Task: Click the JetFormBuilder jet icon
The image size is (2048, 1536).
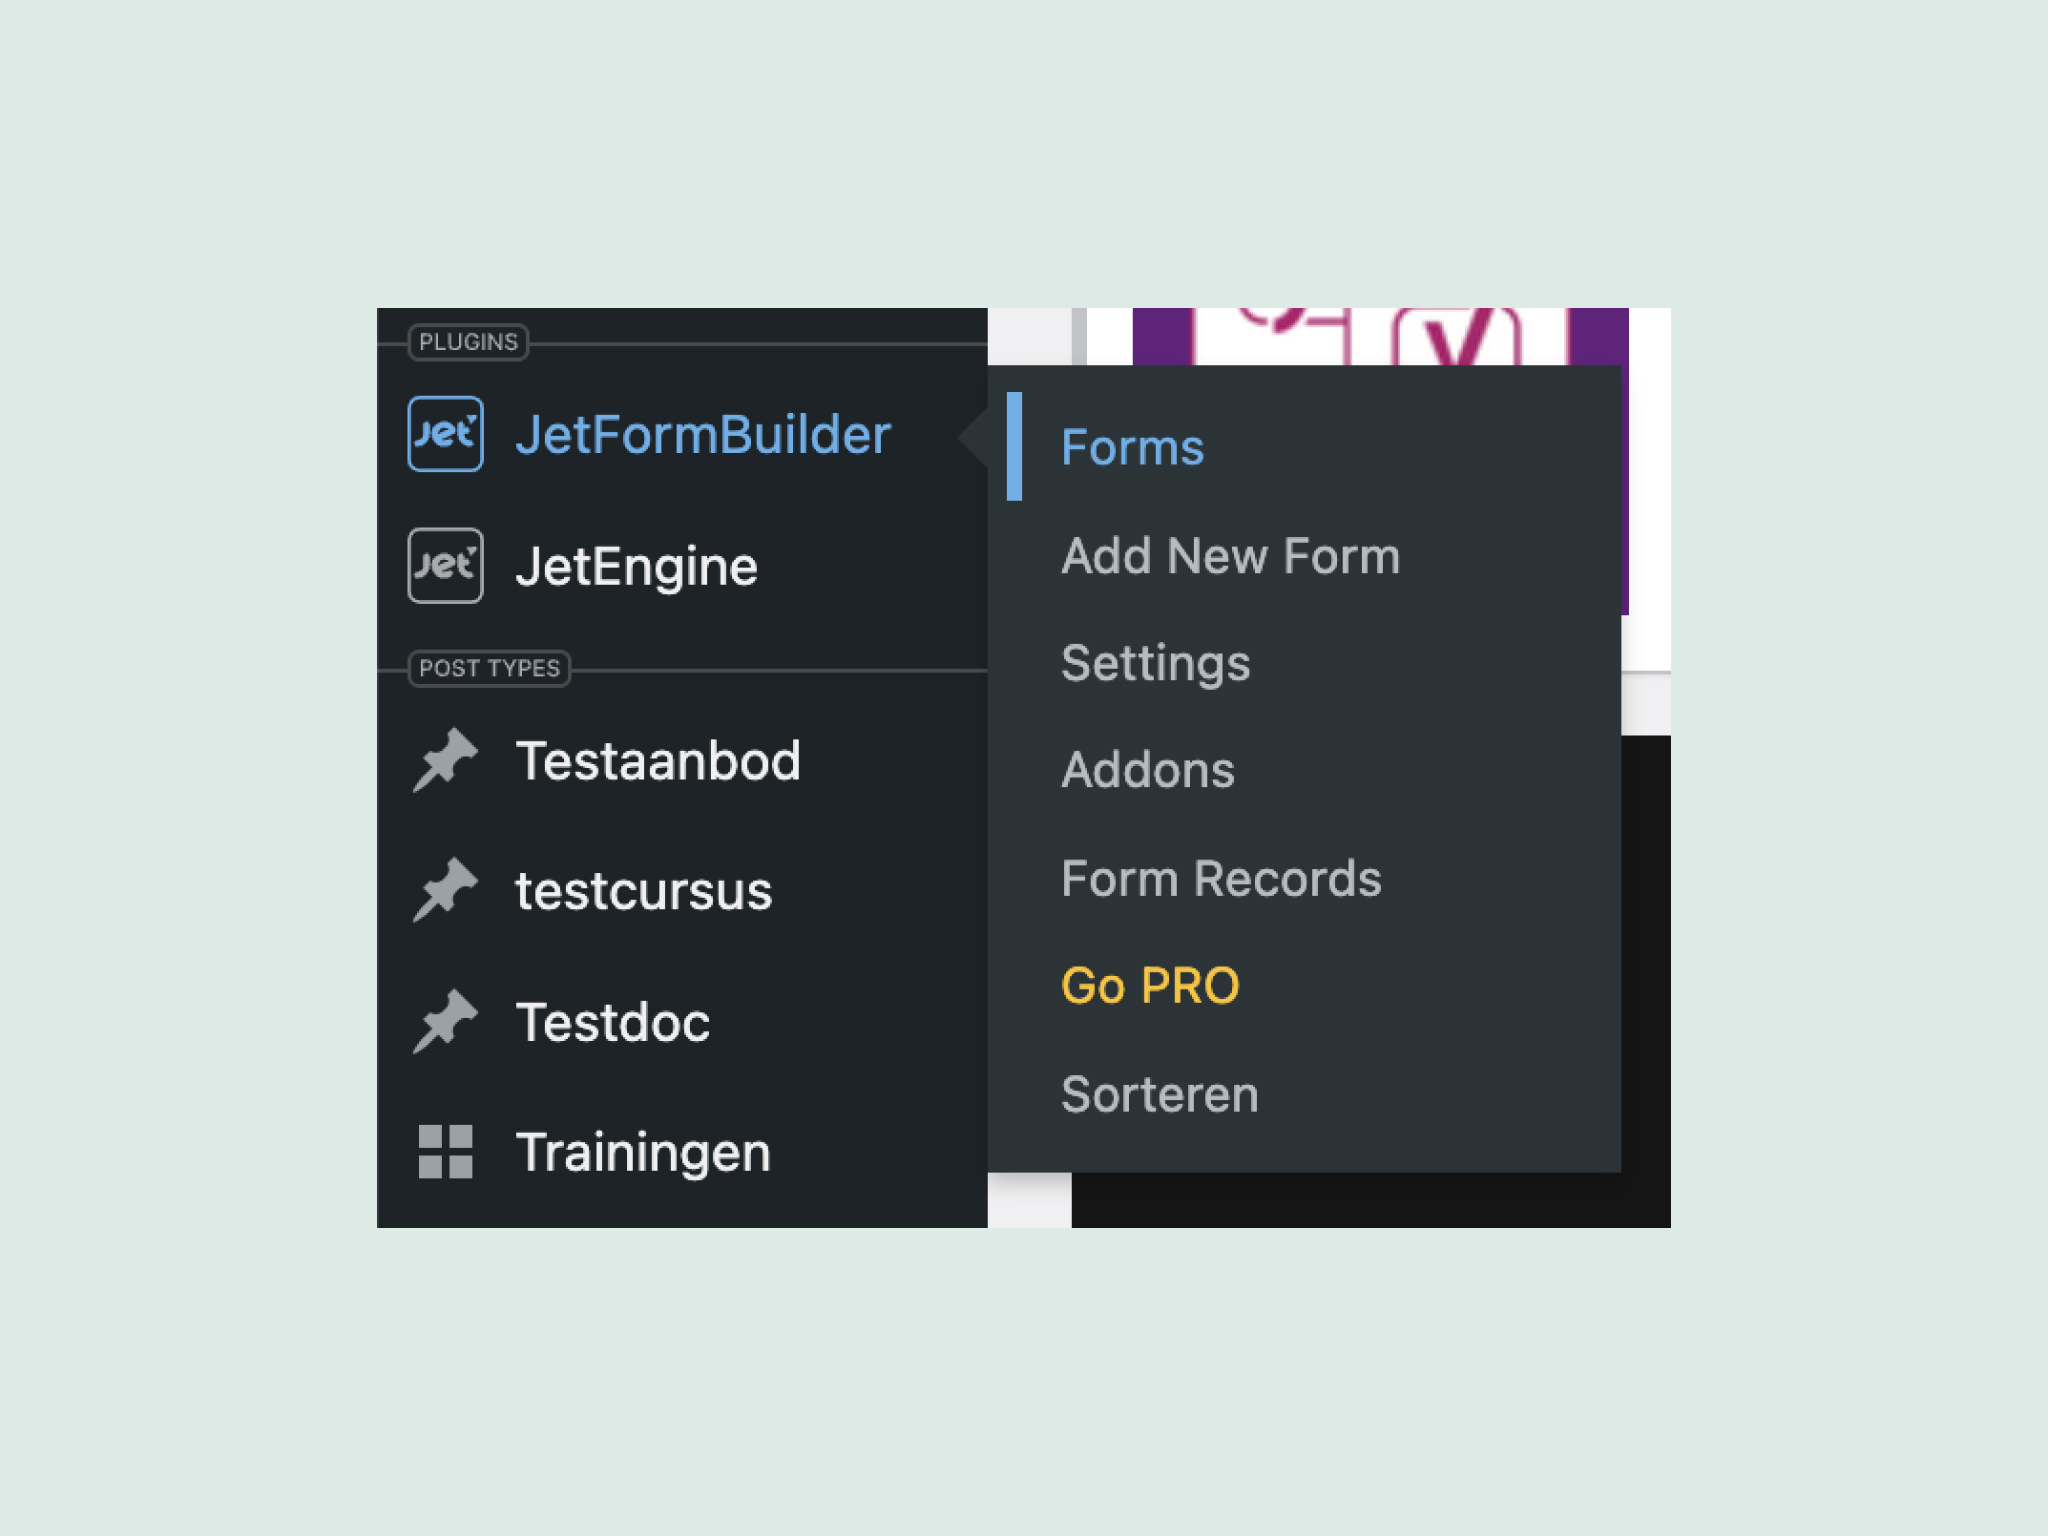Action: [x=446, y=432]
